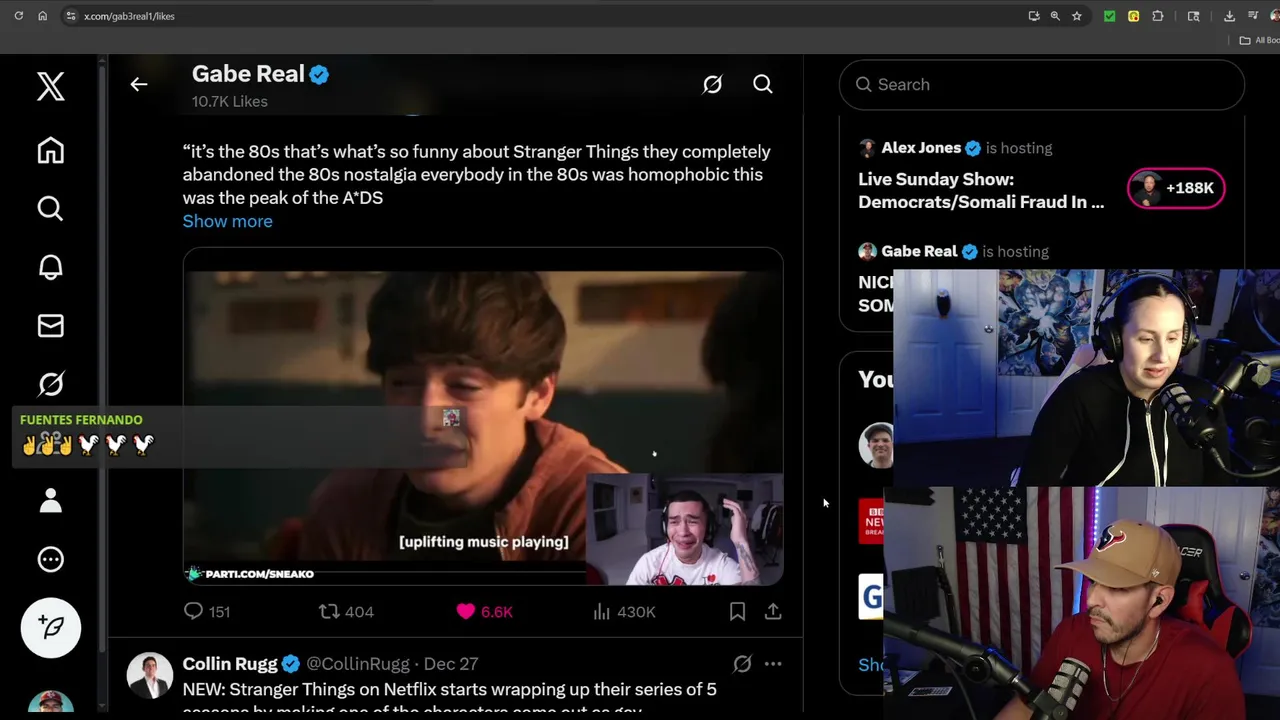Expand tweet text with Show more
The image size is (1280, 720).
(x=227, y=221)
